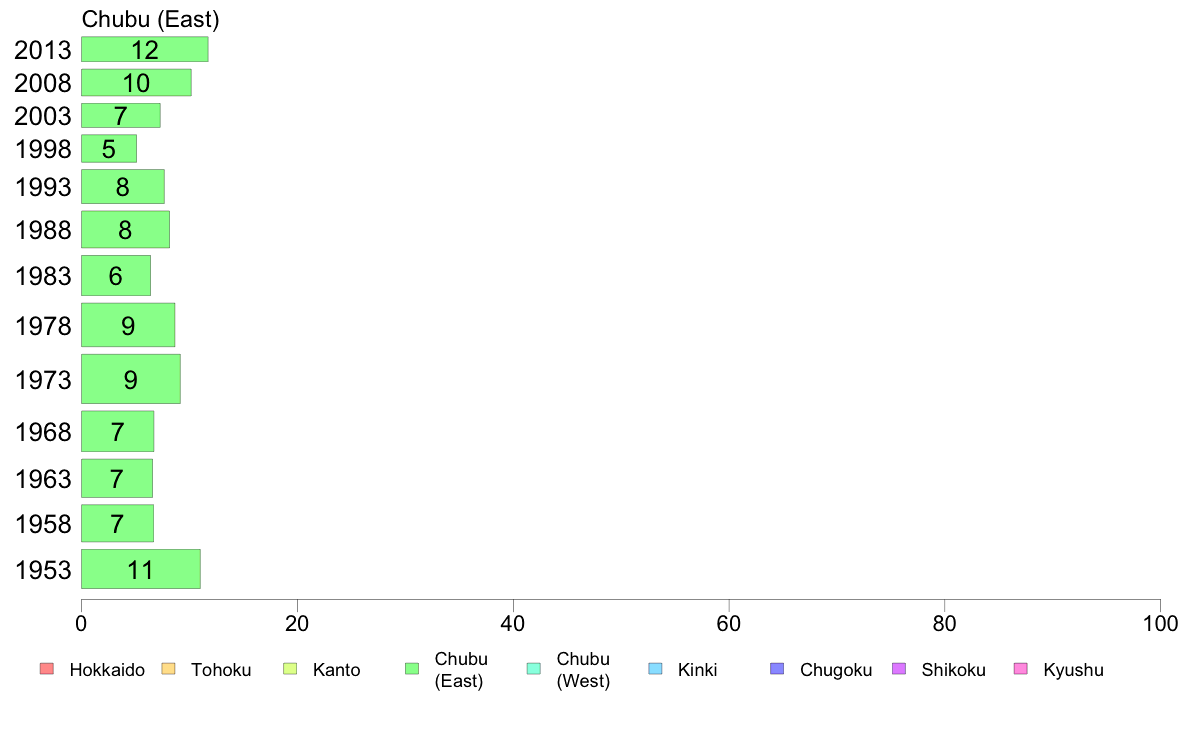Screen dimensions: 1188x736
Task: Click the Shikoku legend label text
Action: coord(953,670)
